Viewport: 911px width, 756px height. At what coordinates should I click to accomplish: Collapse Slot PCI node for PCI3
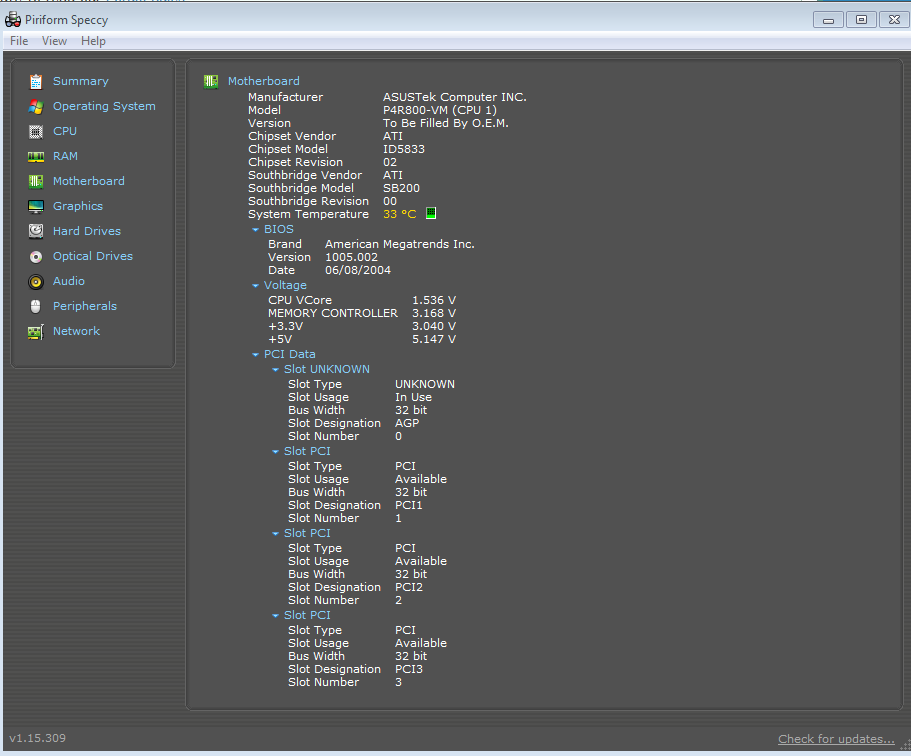[275, 615]
